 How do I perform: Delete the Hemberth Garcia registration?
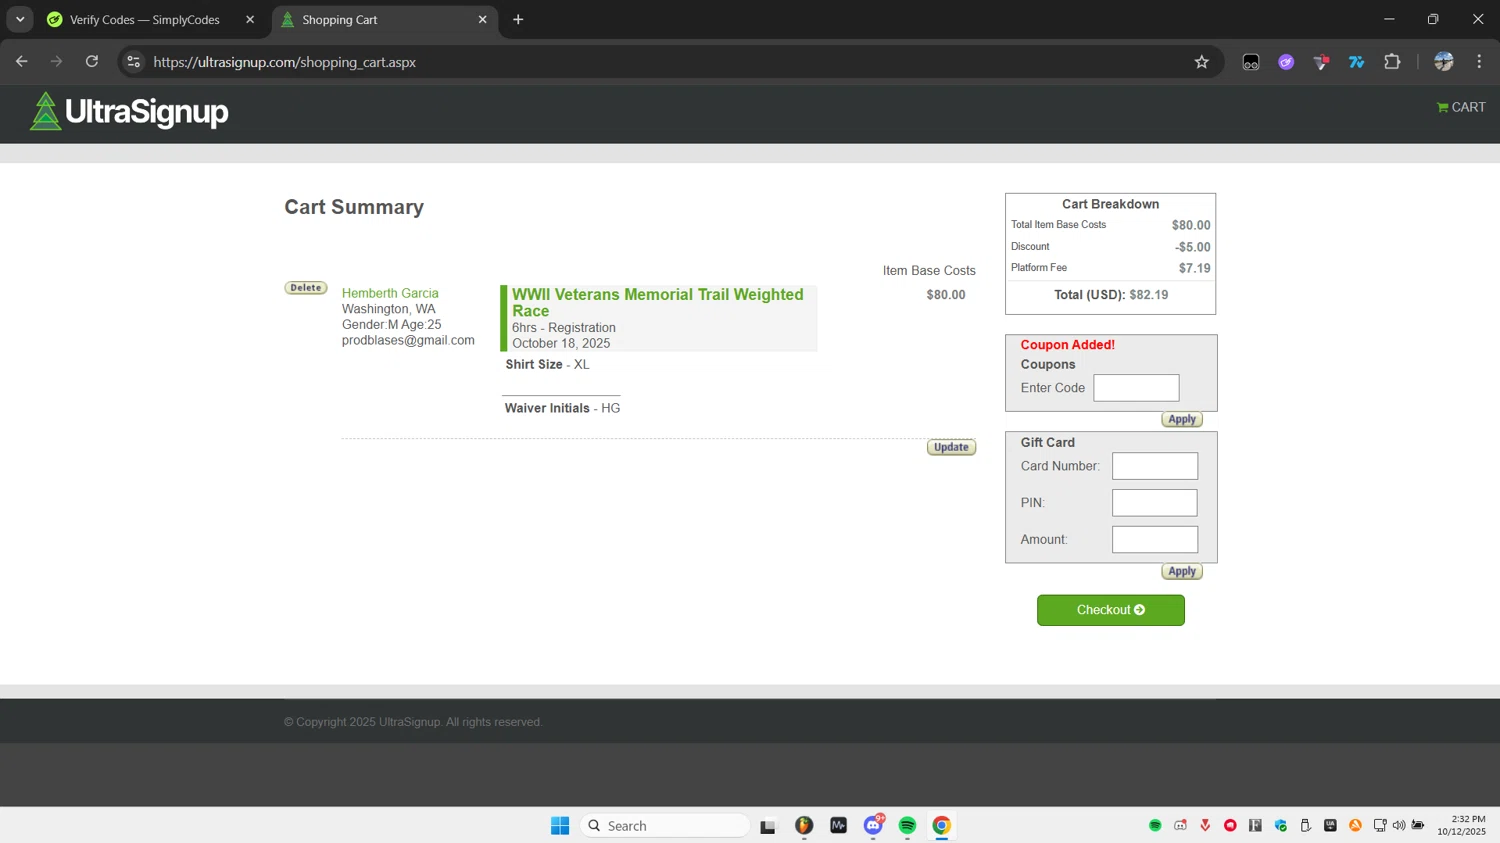point(306,288)
